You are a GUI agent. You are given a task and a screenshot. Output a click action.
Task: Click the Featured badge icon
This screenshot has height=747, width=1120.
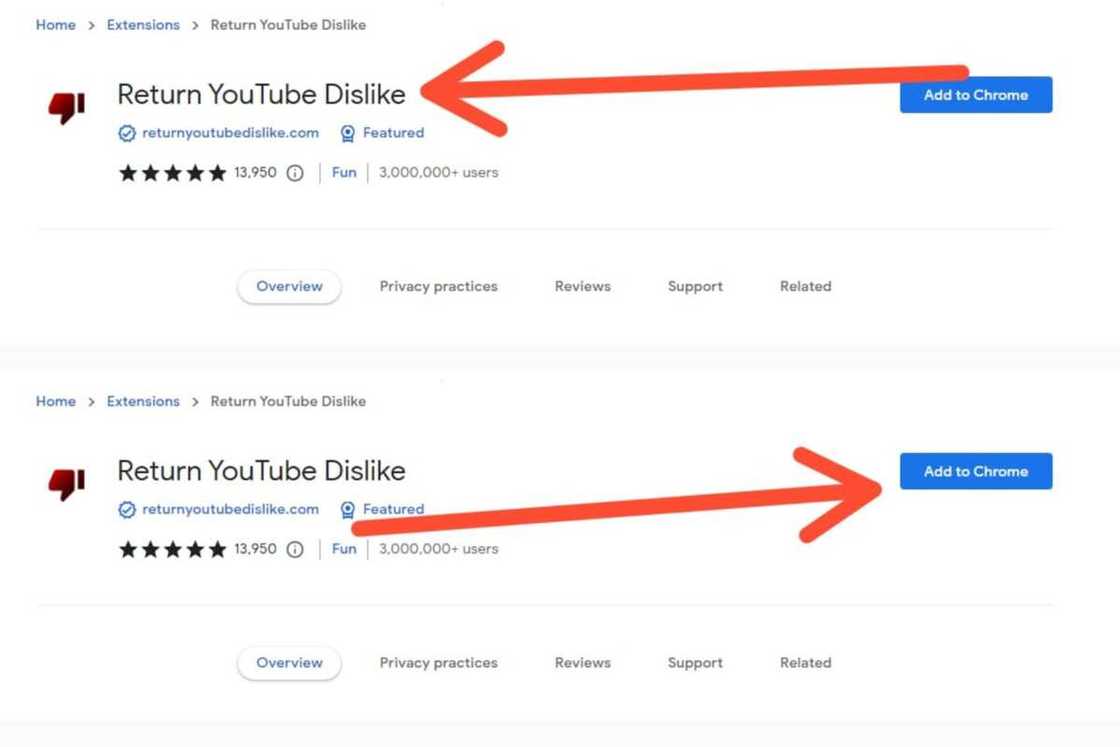347,132
